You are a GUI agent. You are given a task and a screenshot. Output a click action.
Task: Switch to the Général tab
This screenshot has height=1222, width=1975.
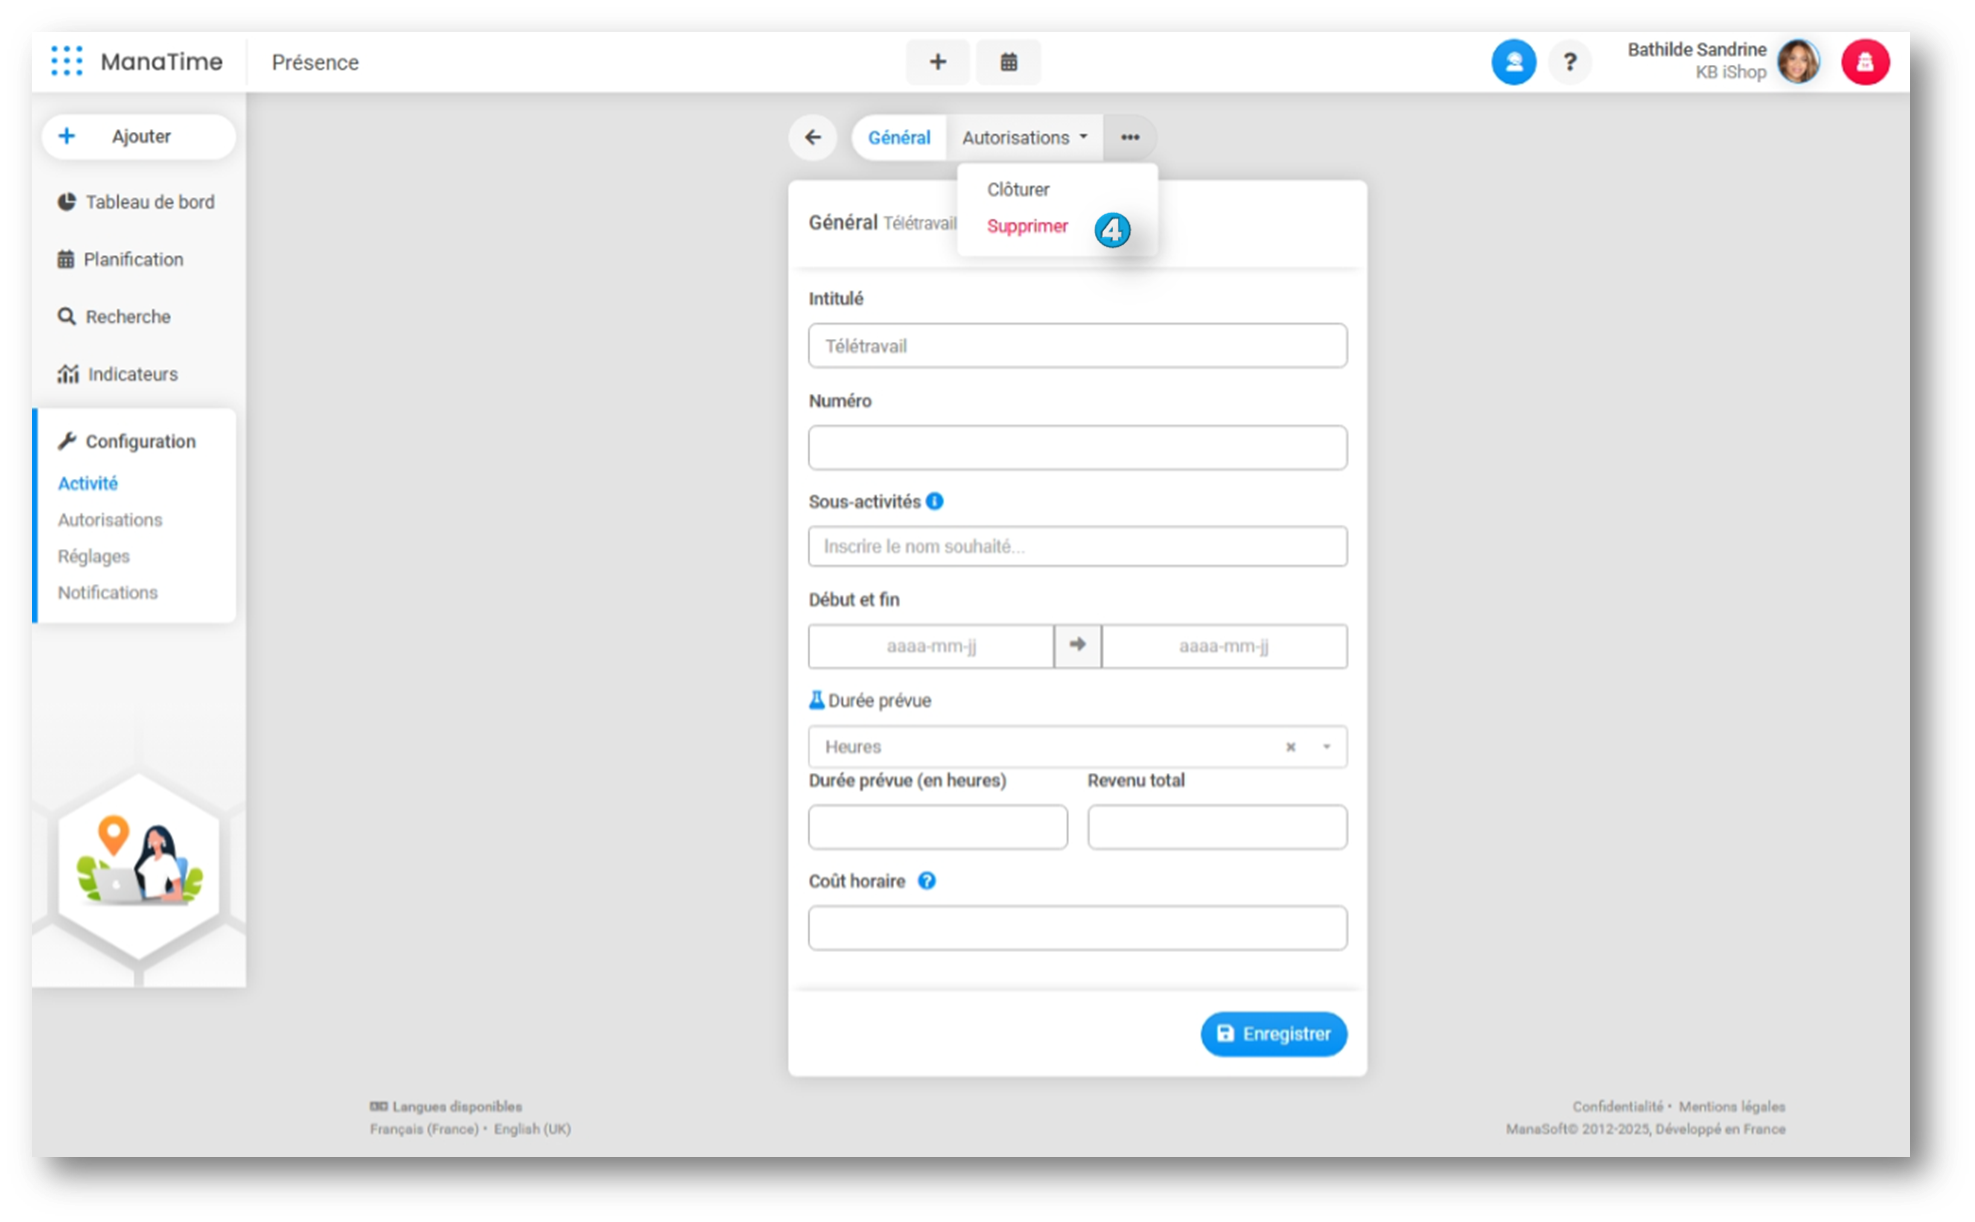[898, 137]
